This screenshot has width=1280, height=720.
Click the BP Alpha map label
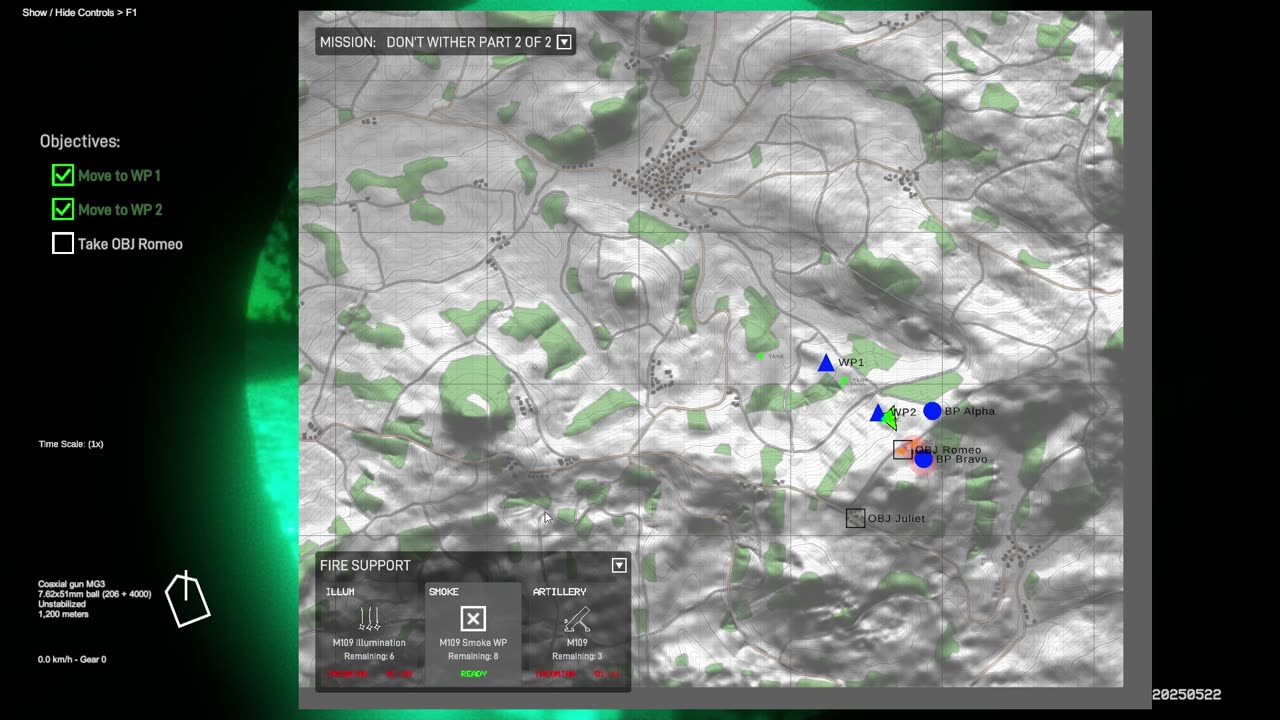(x=970, y=411)
